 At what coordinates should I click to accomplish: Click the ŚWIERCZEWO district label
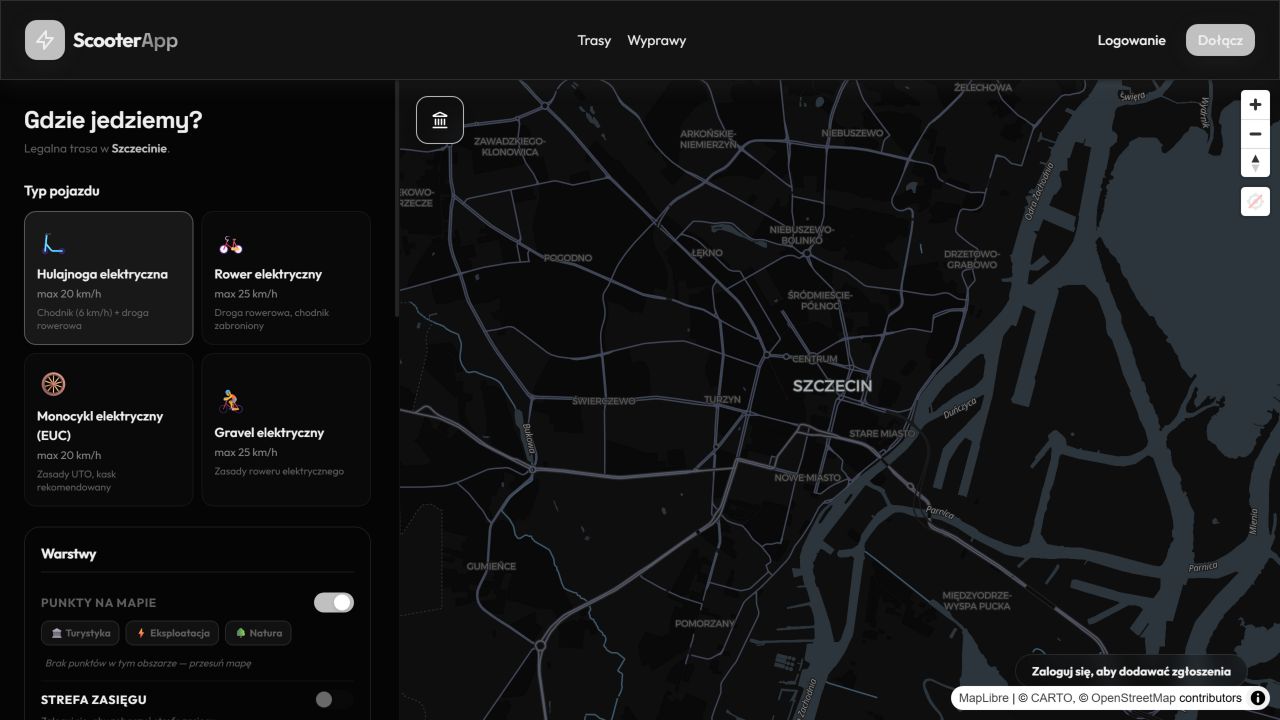[x=604, y=401]
